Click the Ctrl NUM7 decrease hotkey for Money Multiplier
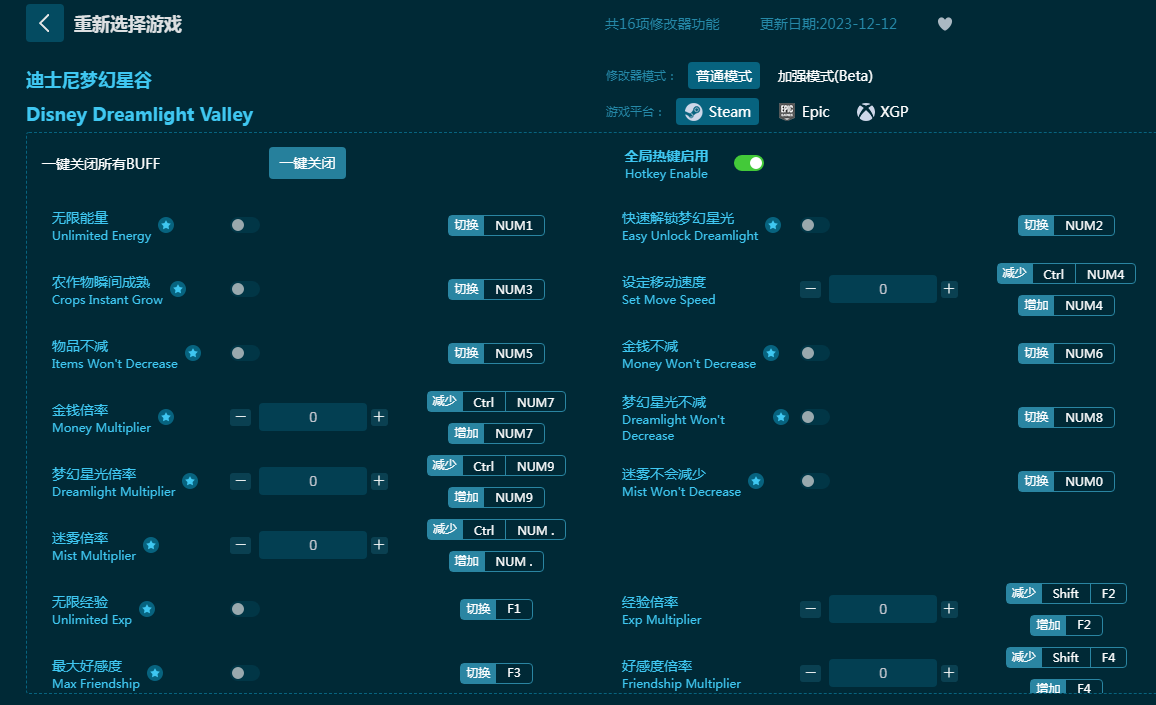Viewport: 1156px width, 705px height. point(496,402)
